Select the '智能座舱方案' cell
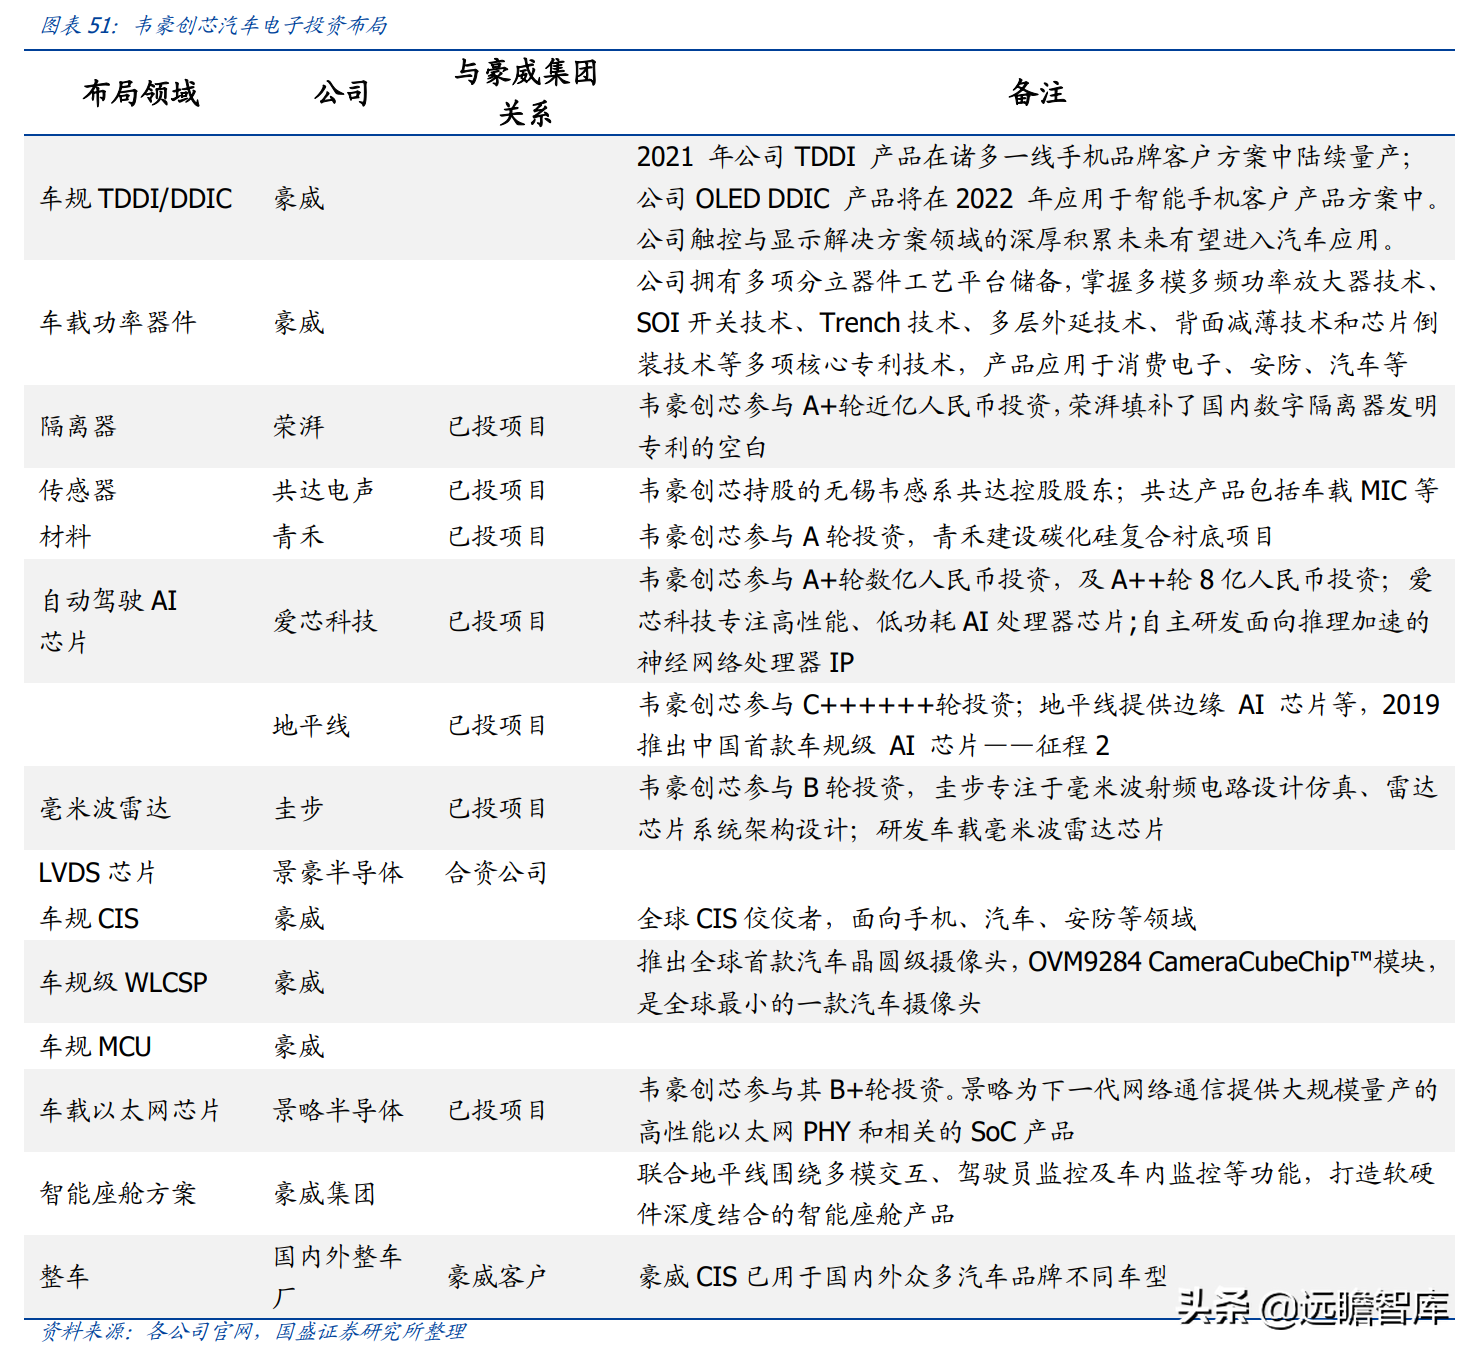 [x=118, y=1193]
